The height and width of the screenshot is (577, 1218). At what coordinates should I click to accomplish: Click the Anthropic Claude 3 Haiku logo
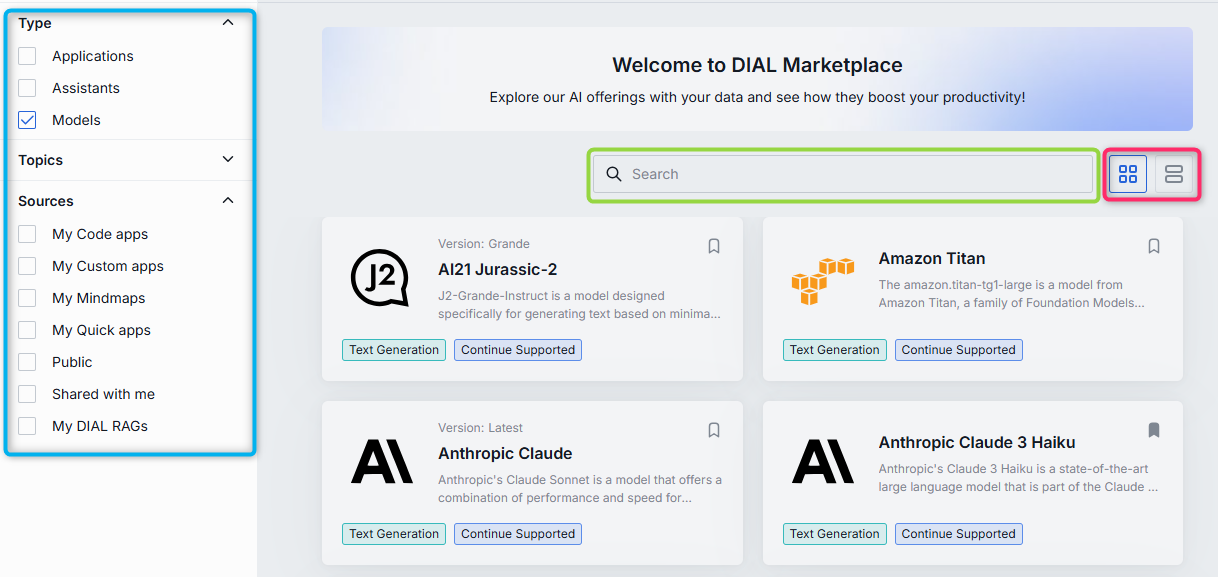pyautogui.click(x=823, y=462)
